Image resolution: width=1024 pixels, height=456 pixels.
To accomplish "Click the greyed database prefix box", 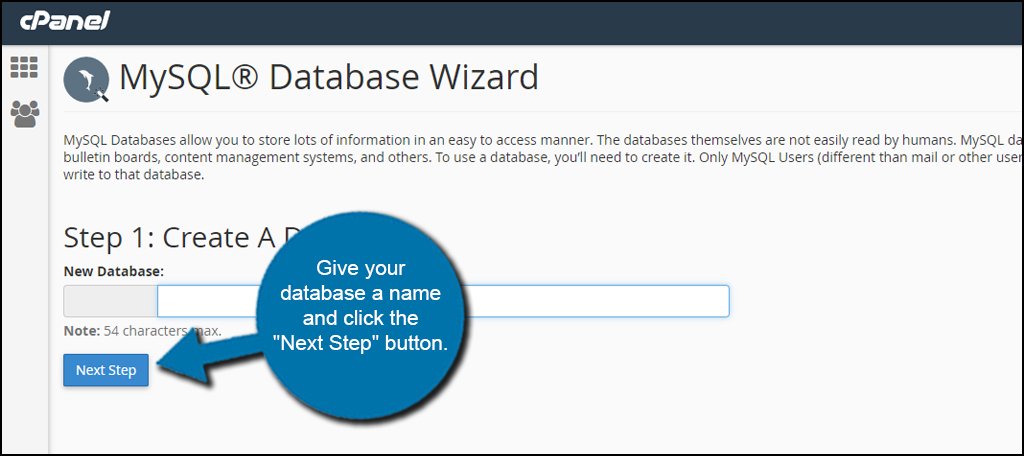I will [x=110, y=301].
